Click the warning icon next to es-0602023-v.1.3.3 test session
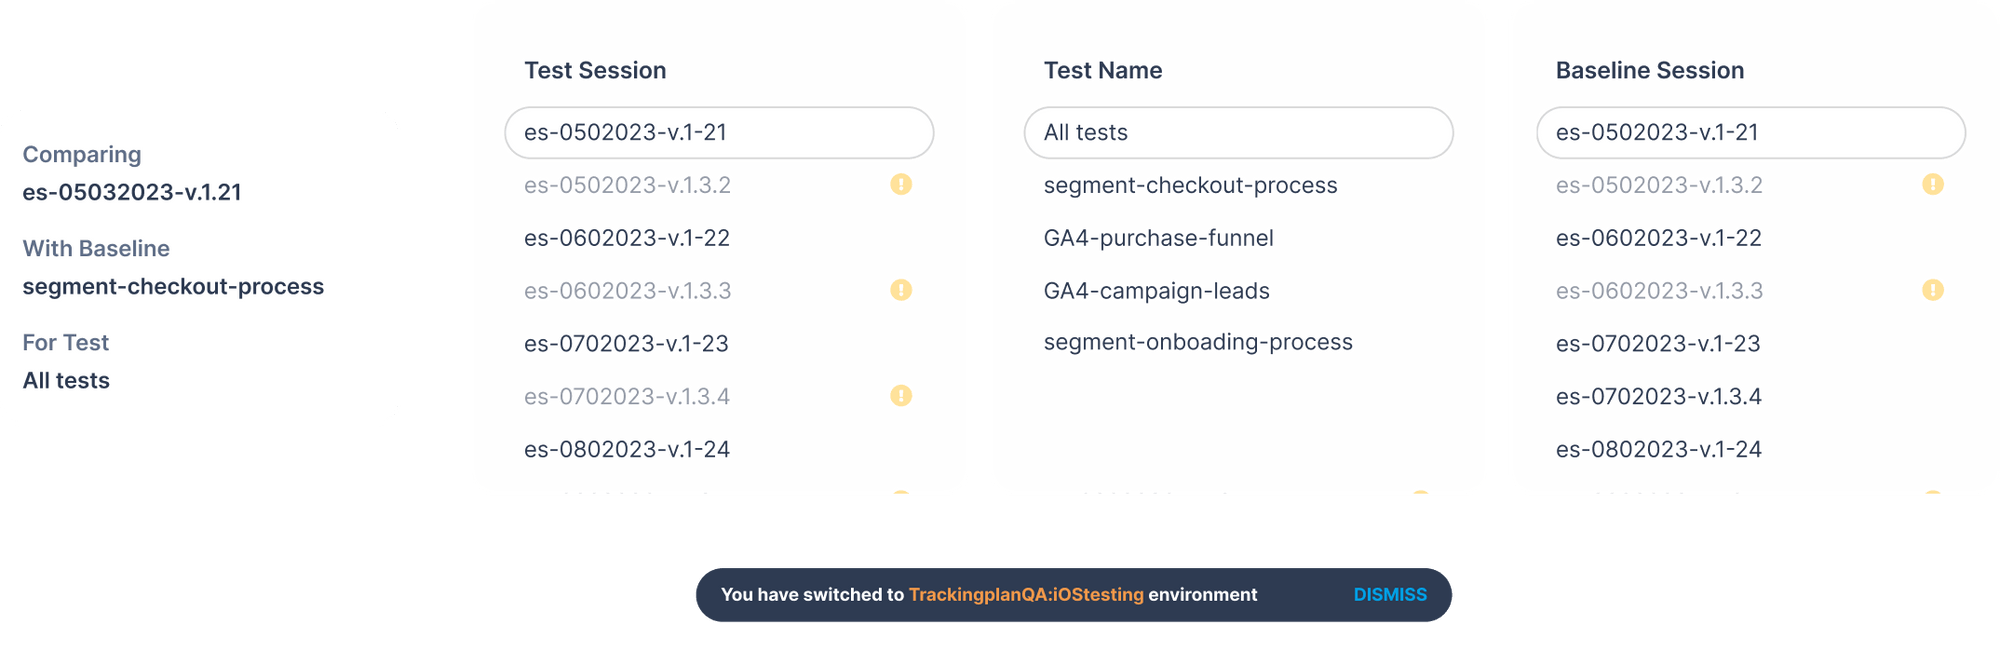The height and width of the screenshot is (654, 2000). [899, 290]
